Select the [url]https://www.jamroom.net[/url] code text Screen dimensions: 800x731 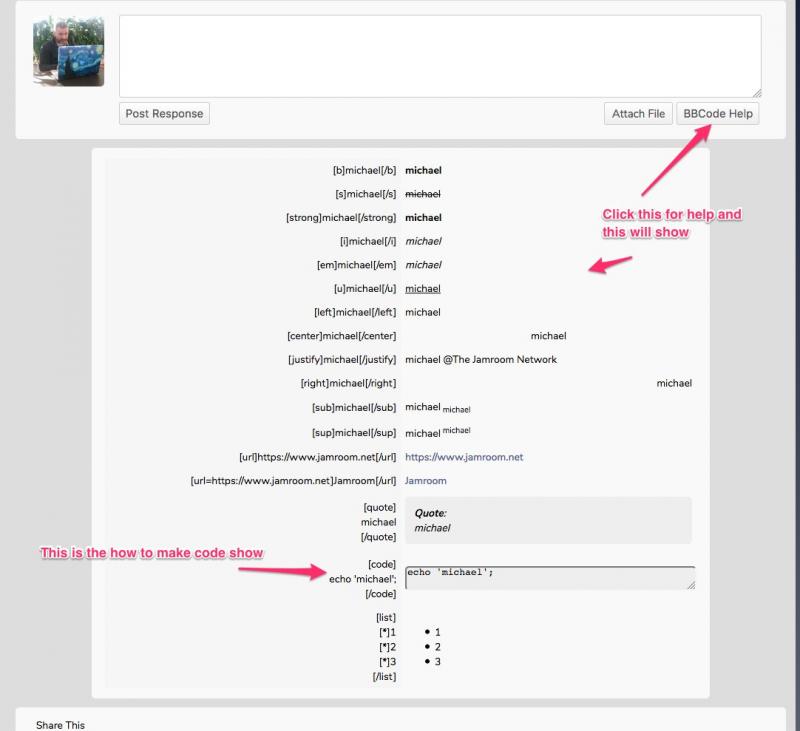317,457
